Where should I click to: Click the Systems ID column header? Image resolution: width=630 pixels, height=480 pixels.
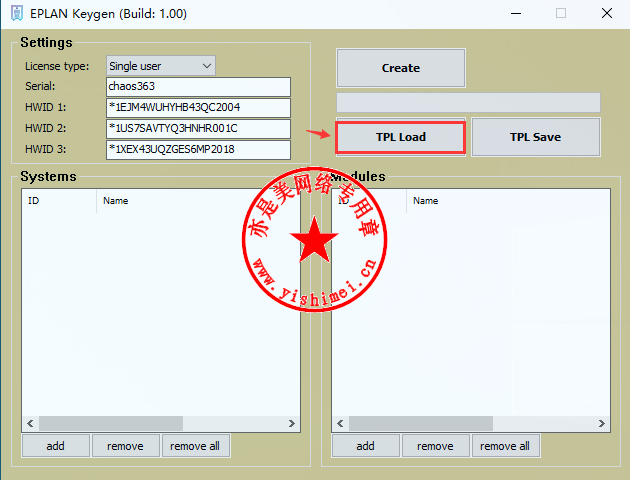(x=59, y=201)
